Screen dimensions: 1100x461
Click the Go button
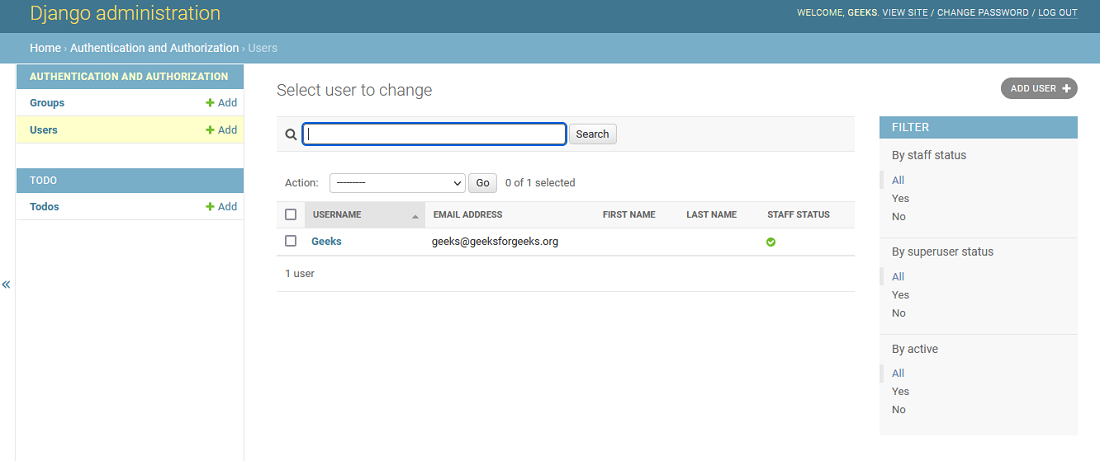tap(483, 183)
